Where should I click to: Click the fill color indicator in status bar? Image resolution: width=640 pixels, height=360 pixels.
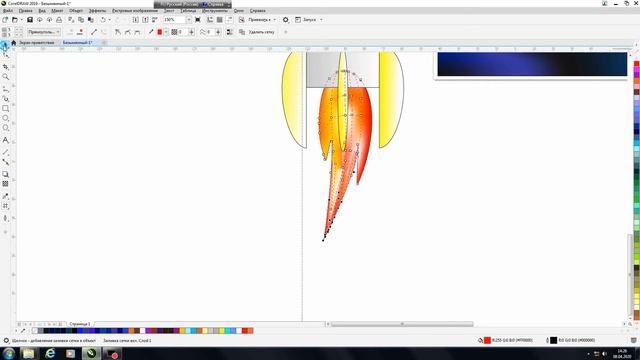(x=487, y=340)
